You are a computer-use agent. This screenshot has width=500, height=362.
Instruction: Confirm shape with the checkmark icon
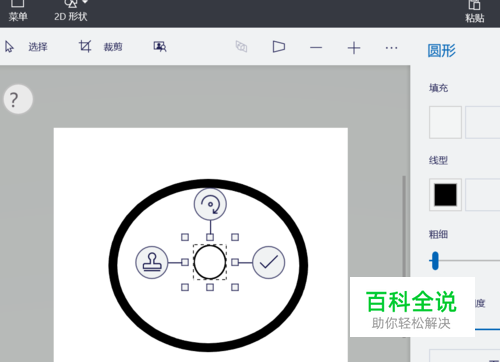[269, 262]
